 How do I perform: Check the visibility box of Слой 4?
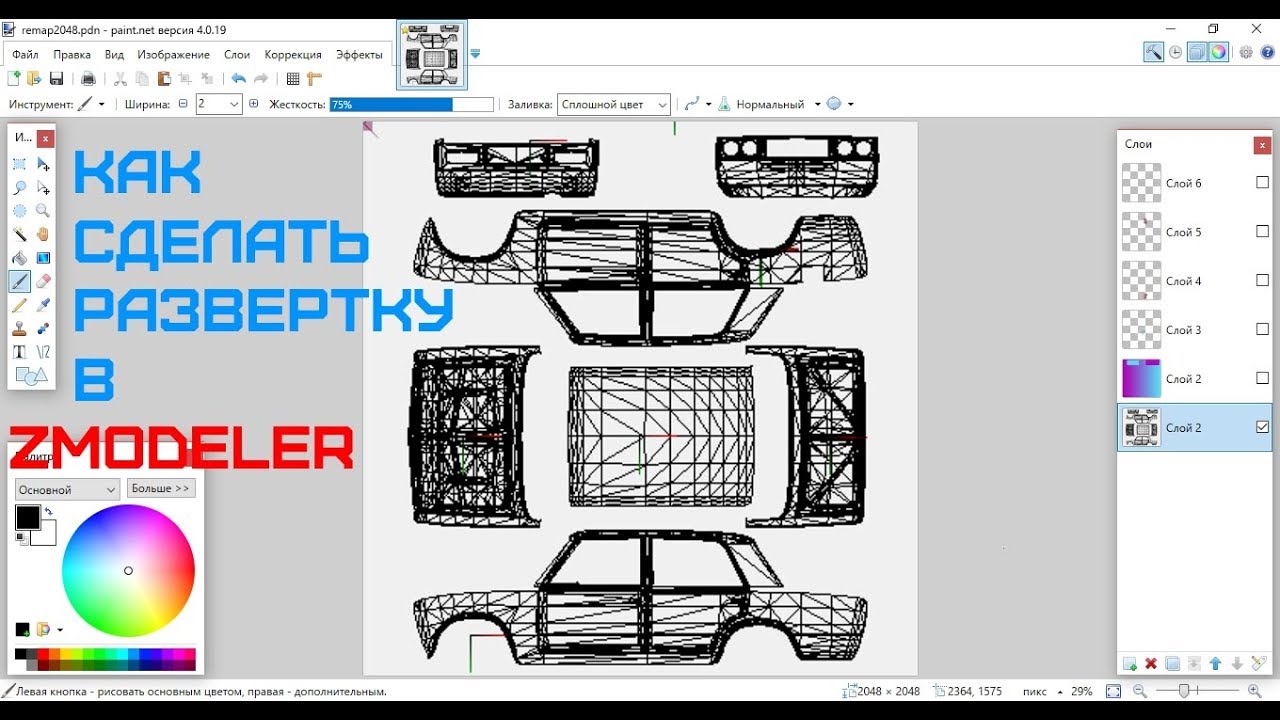(1262, 281)
